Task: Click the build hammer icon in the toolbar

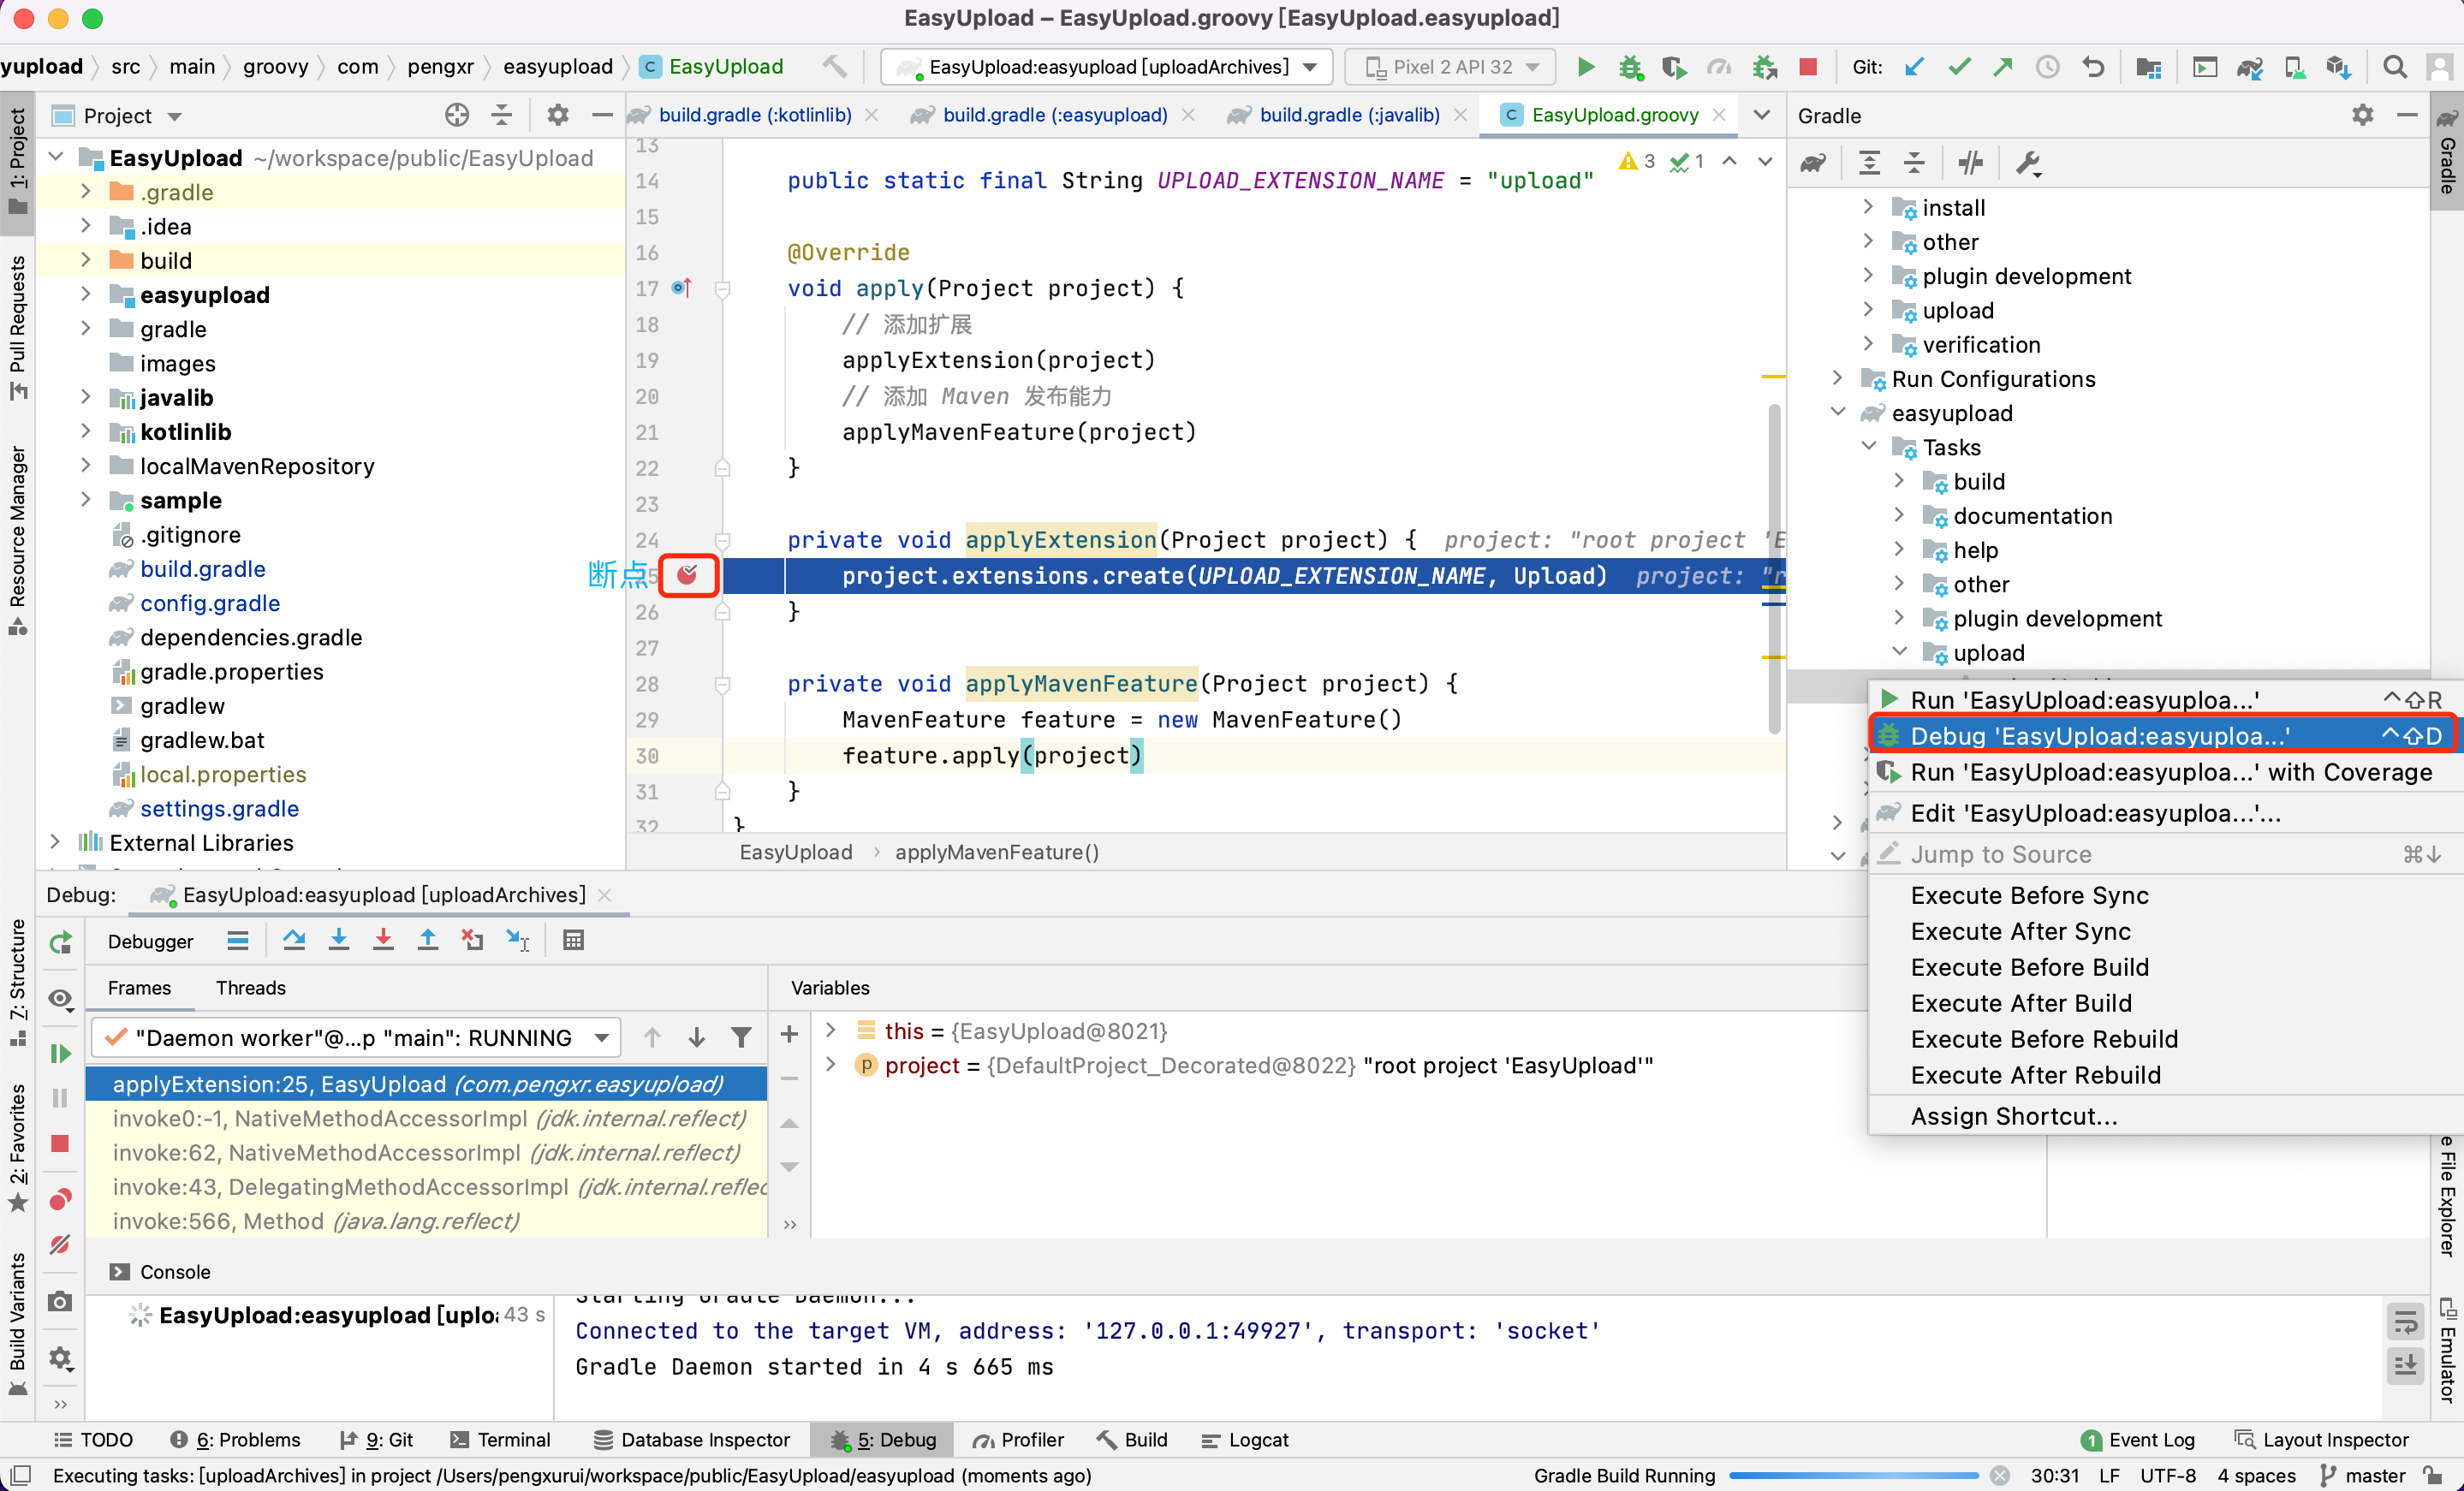Action: 835,67
